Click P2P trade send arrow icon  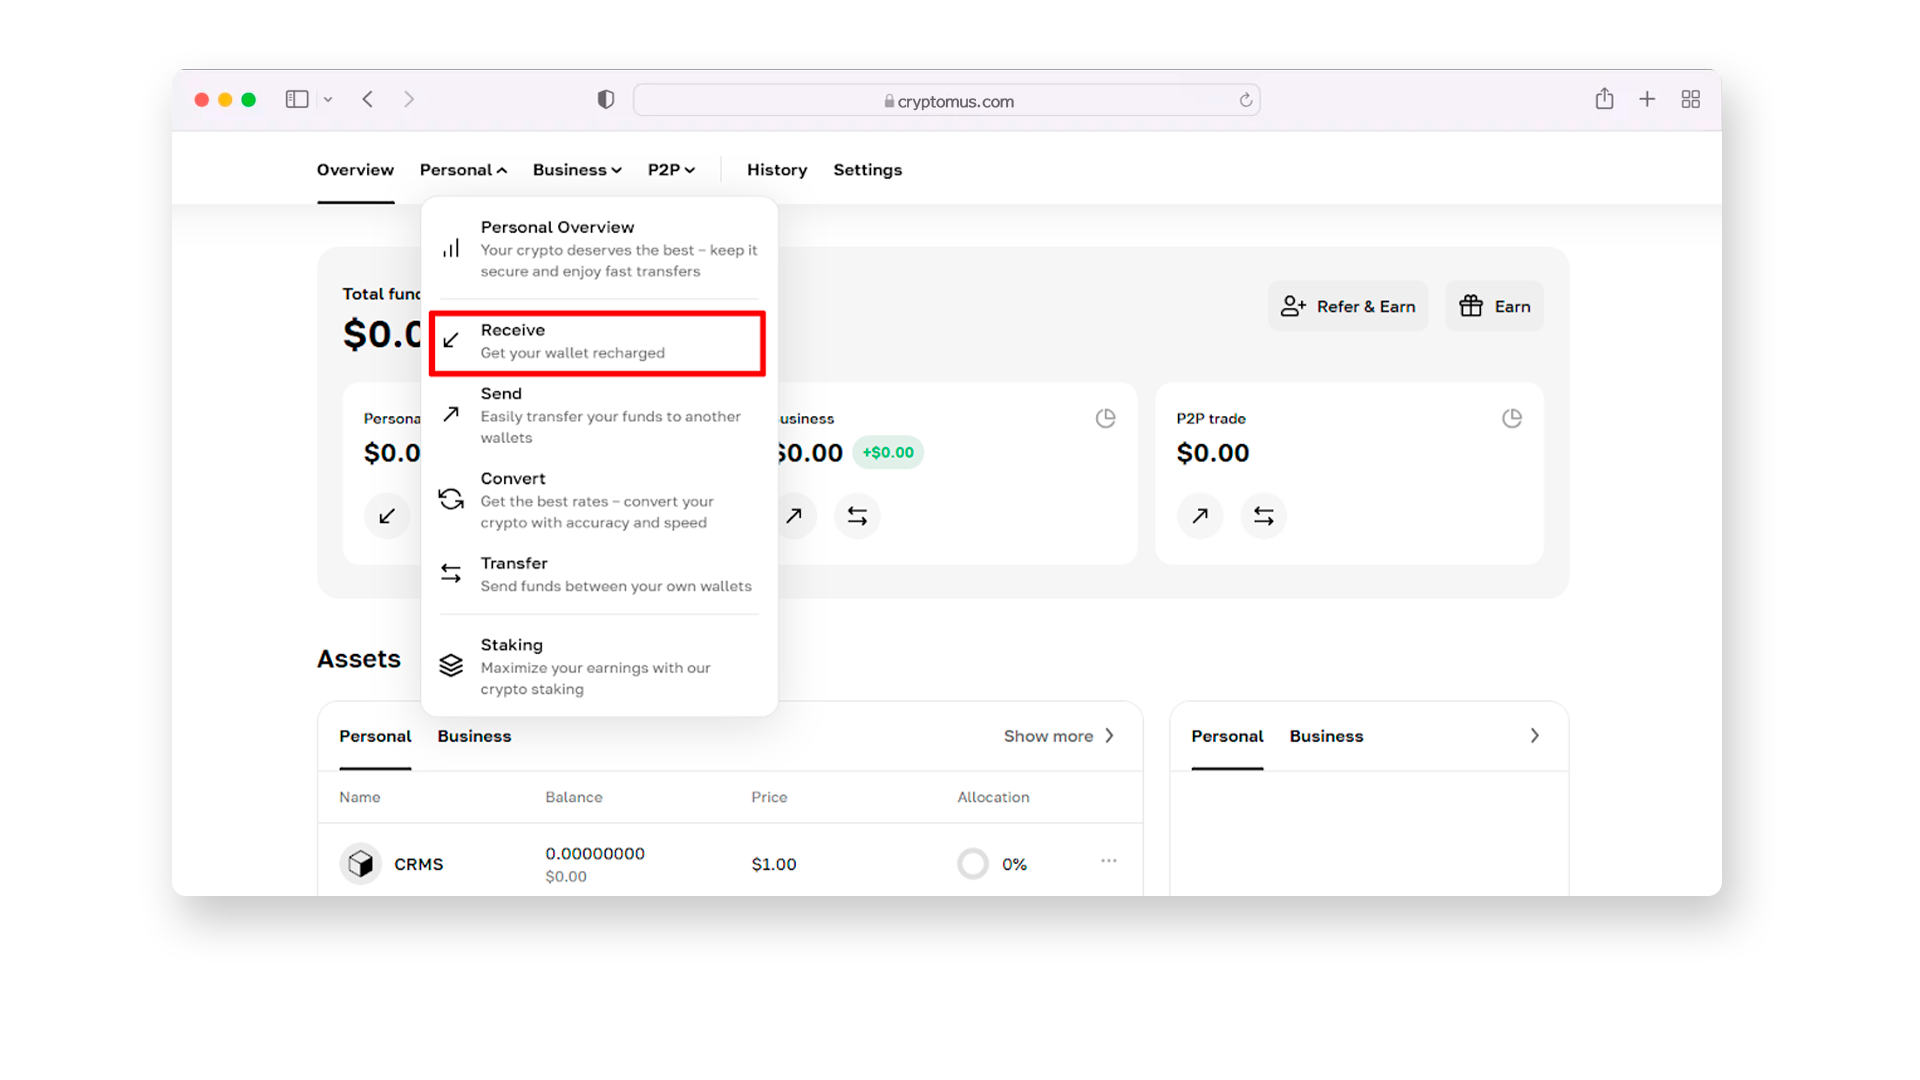1200,516
